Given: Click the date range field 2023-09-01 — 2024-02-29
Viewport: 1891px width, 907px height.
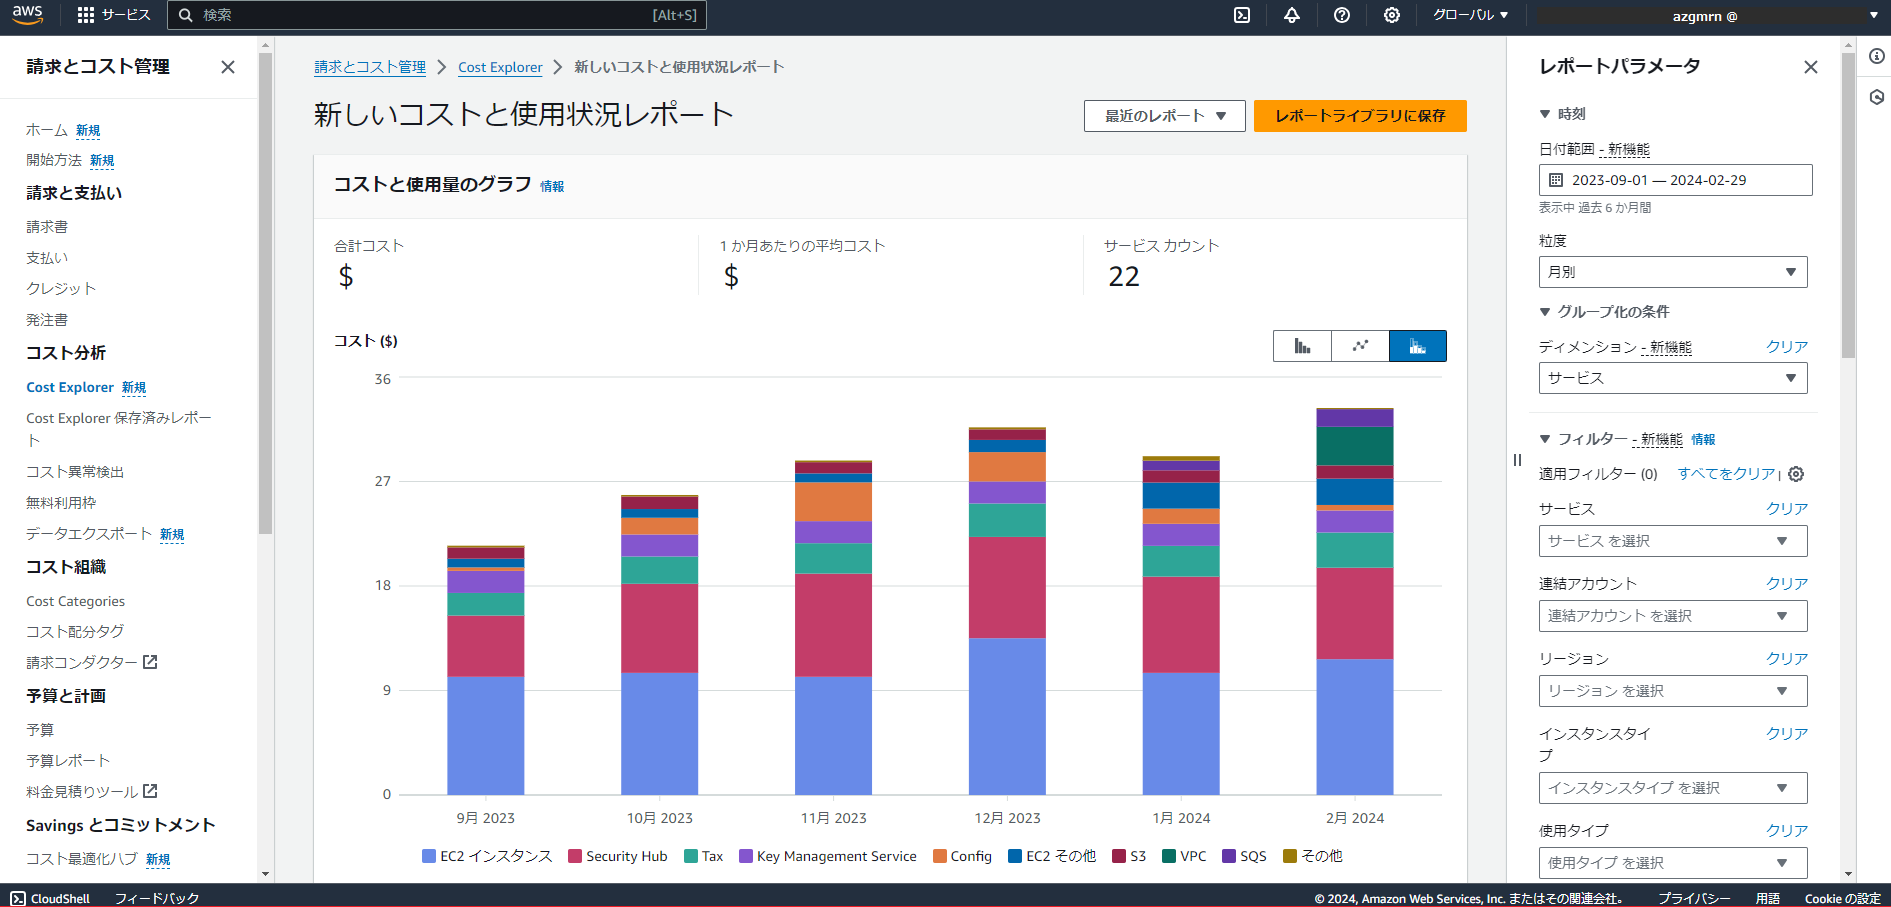Looking at the screenshot, I should (1675, 180).
